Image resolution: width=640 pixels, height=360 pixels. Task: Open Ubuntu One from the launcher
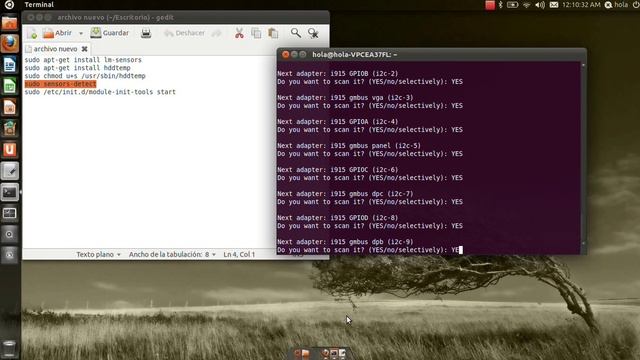click(x=10, y=150)
